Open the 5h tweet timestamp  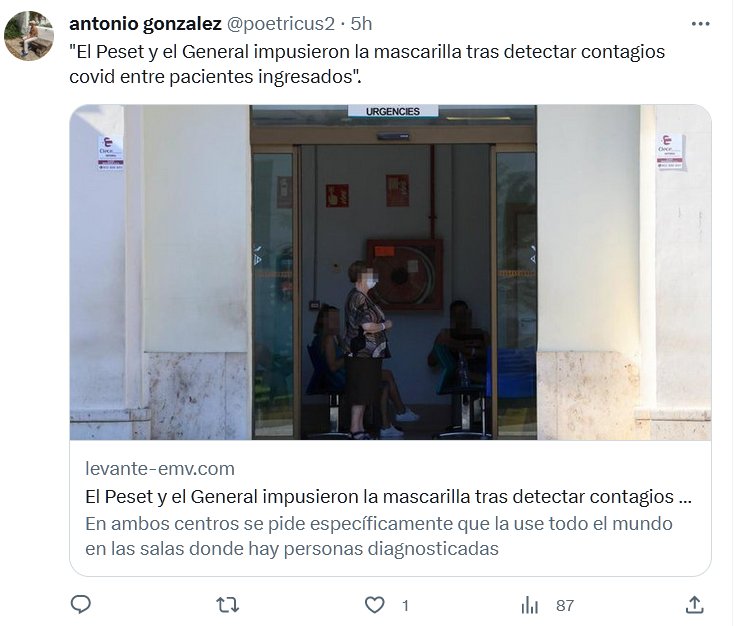(x=361, y=24)
